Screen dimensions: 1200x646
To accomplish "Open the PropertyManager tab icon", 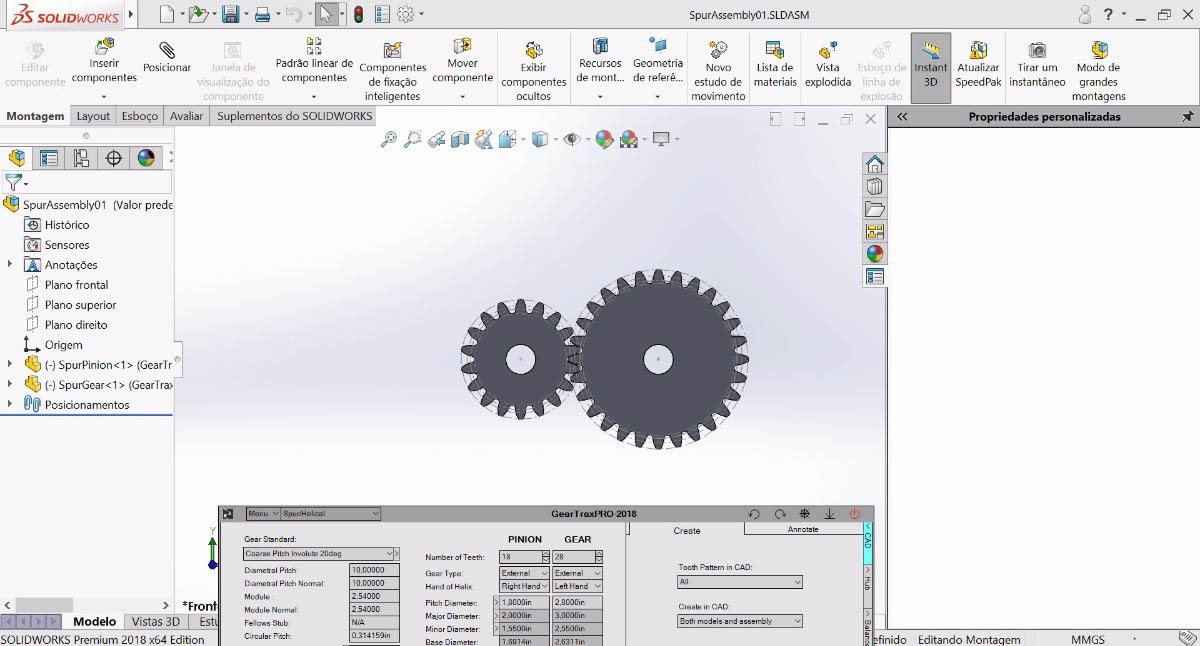I will [48, 158].
